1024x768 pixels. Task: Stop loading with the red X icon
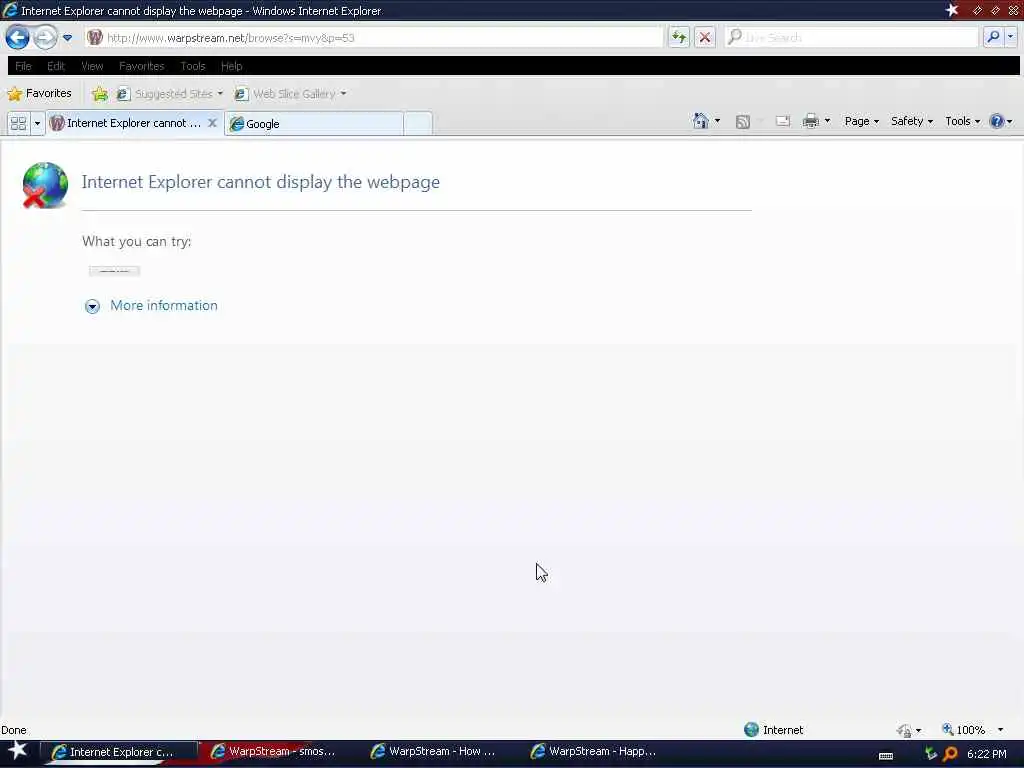[x=705, y=38]
